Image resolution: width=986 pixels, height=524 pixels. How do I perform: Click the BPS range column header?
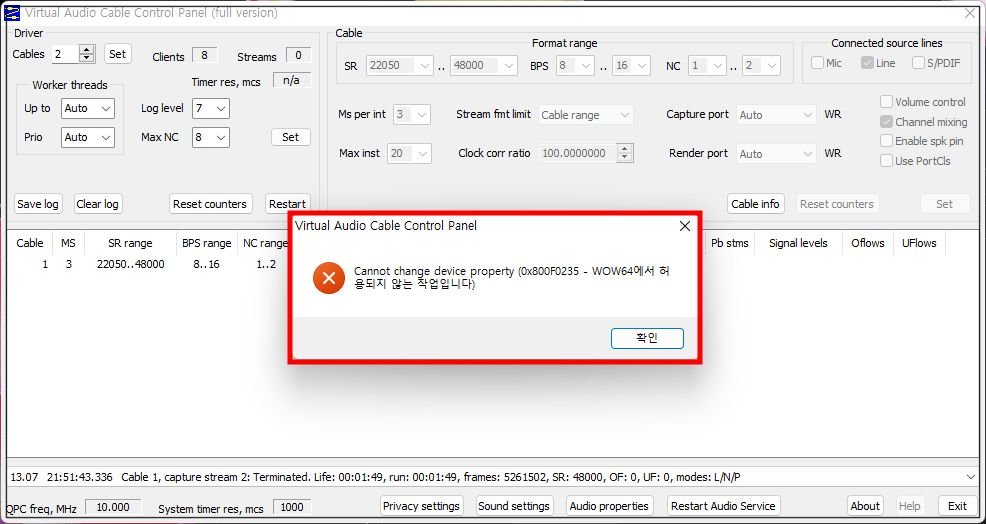coord(207,243)
